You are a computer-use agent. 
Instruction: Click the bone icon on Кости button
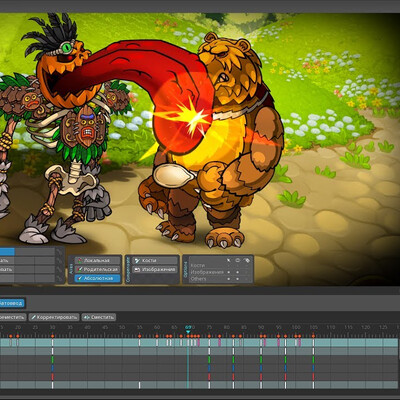click(x=137, y=260)
